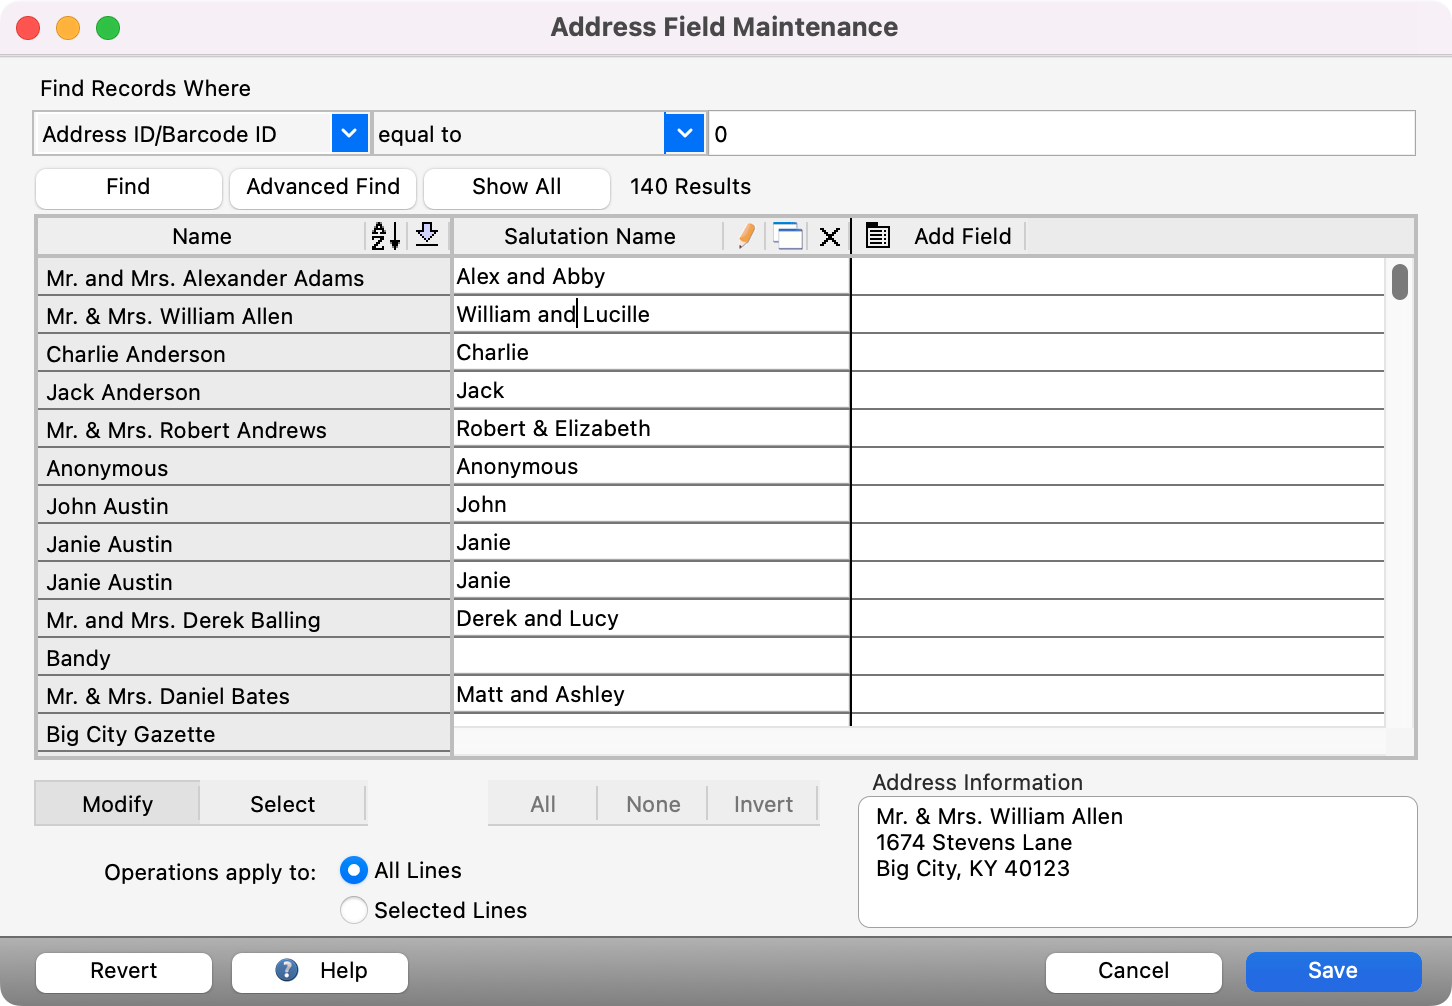The width and height of the screenshot is (1452, 1006).
Task: Show All records
Action: point(516,187)
